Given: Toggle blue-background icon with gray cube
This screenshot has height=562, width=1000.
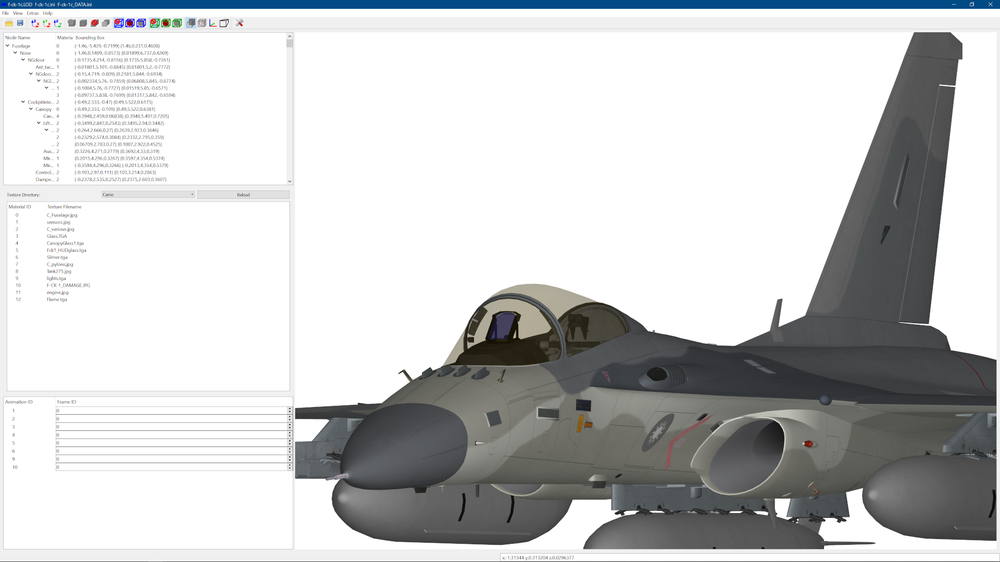Looking at the screenshot, I should (141, 23).
